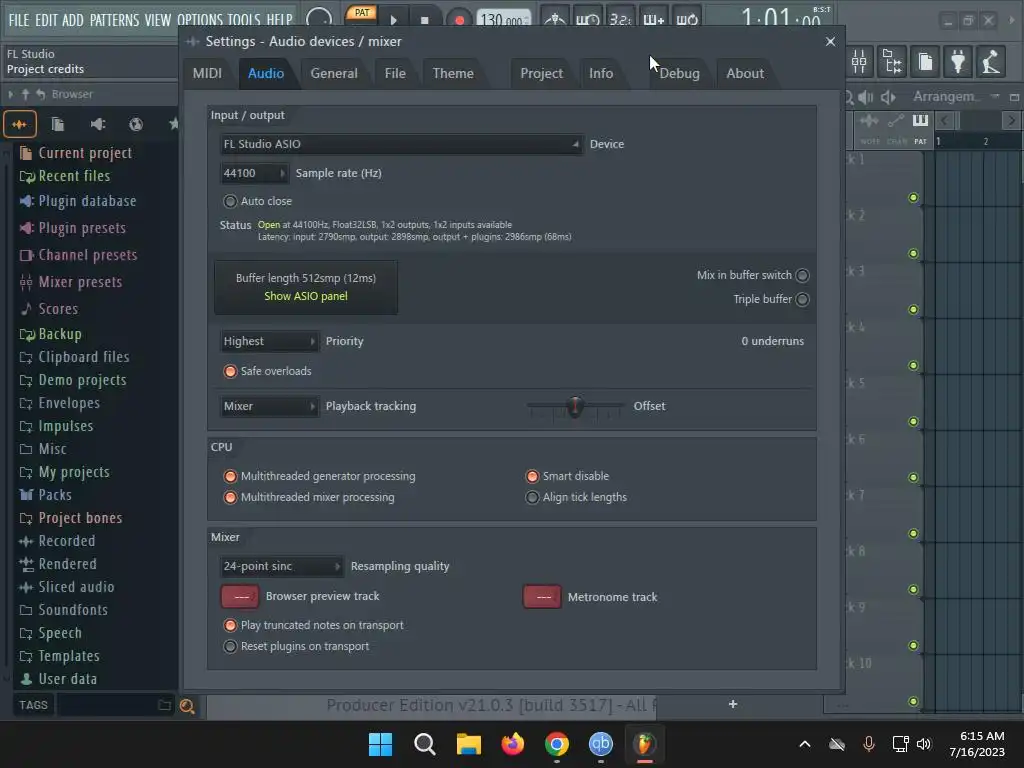Select the browser globe filter icon
Screen dimensions: 1024x768
pos(136,124)
